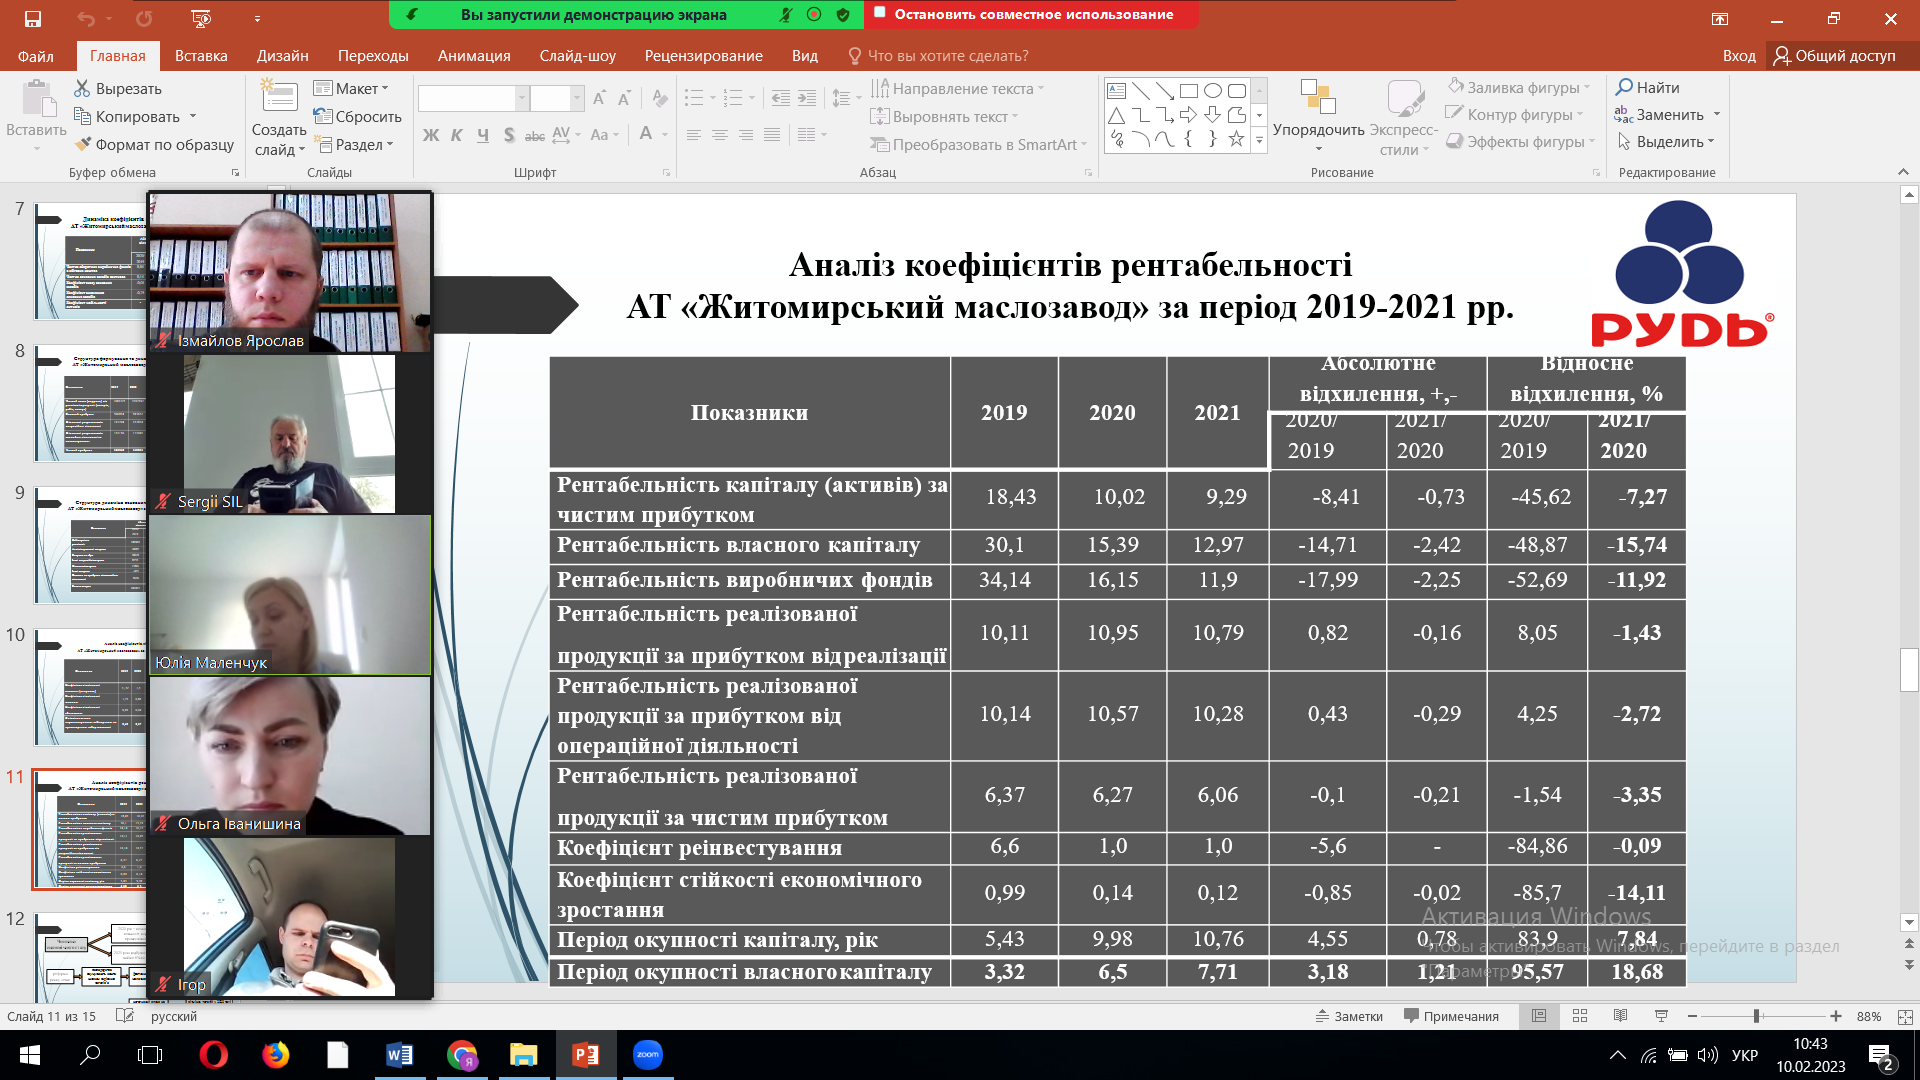Viewport: 1920px width, 1080px height.
Task: Click vertical scrollbar down arrow of slide
Action: point(1909,922)
